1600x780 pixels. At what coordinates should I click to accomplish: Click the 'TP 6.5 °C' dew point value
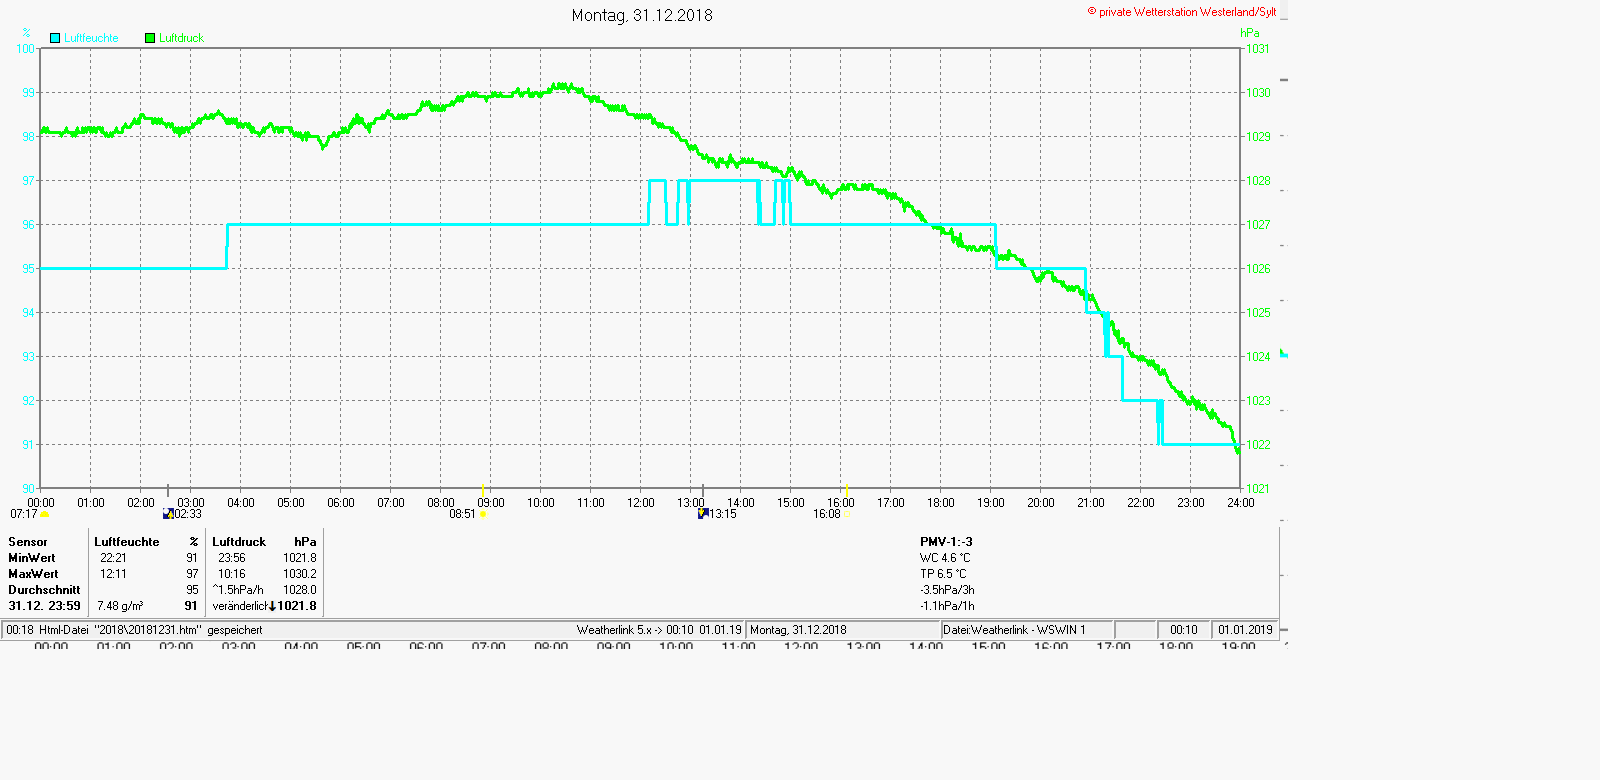(x=943, y=574)
